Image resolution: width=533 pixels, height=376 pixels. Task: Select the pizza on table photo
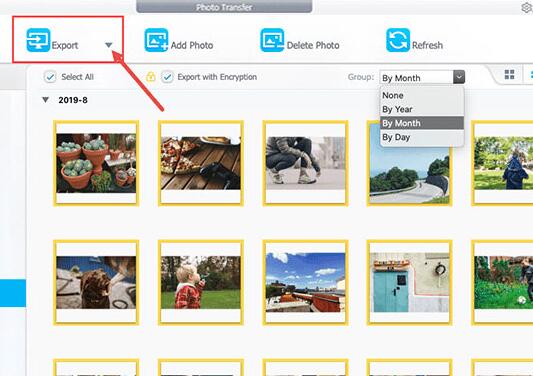(x=201, y=163)
